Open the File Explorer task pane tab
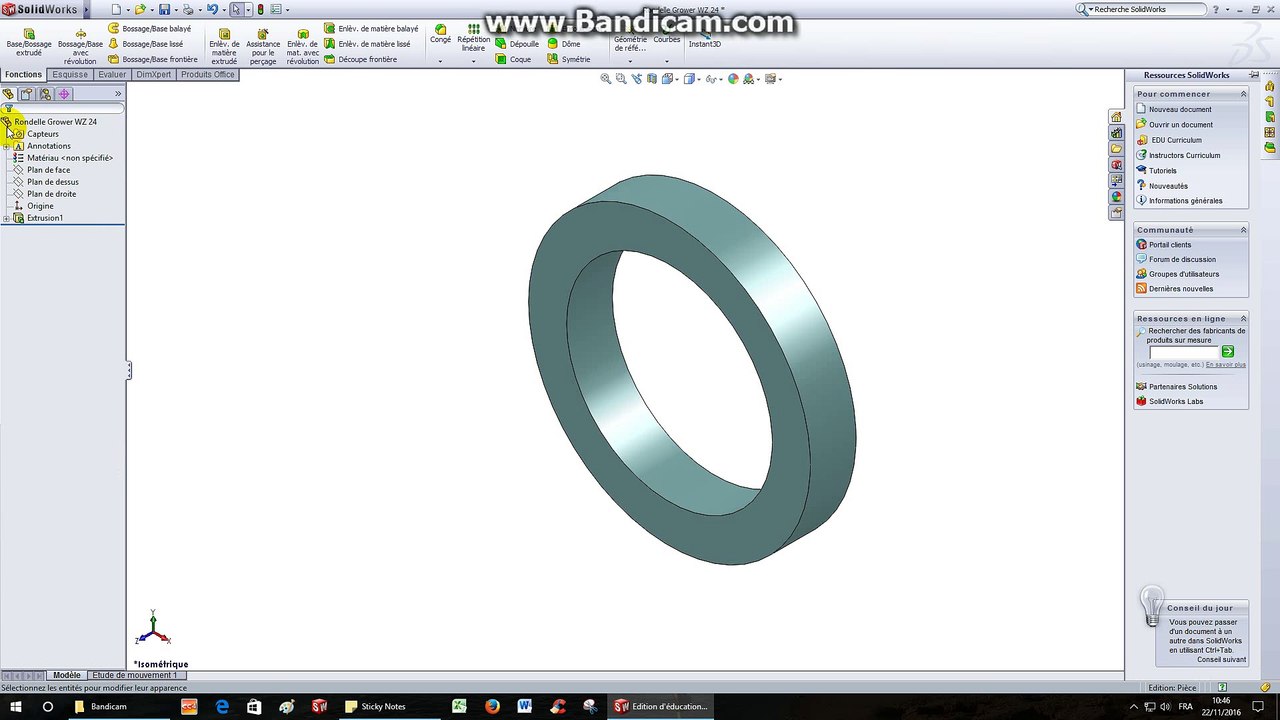The image size is (1280, 720). click(x=1116, y=149)
